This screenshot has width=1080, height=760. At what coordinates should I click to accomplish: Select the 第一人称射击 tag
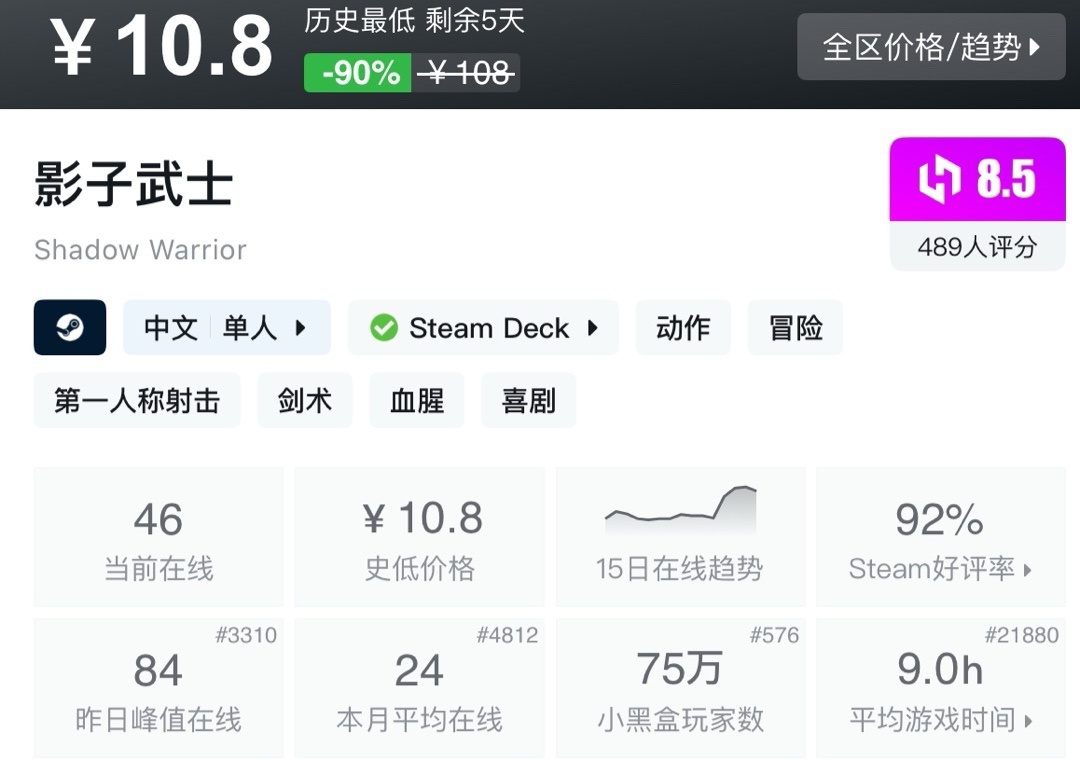click(x=137, y=401)
